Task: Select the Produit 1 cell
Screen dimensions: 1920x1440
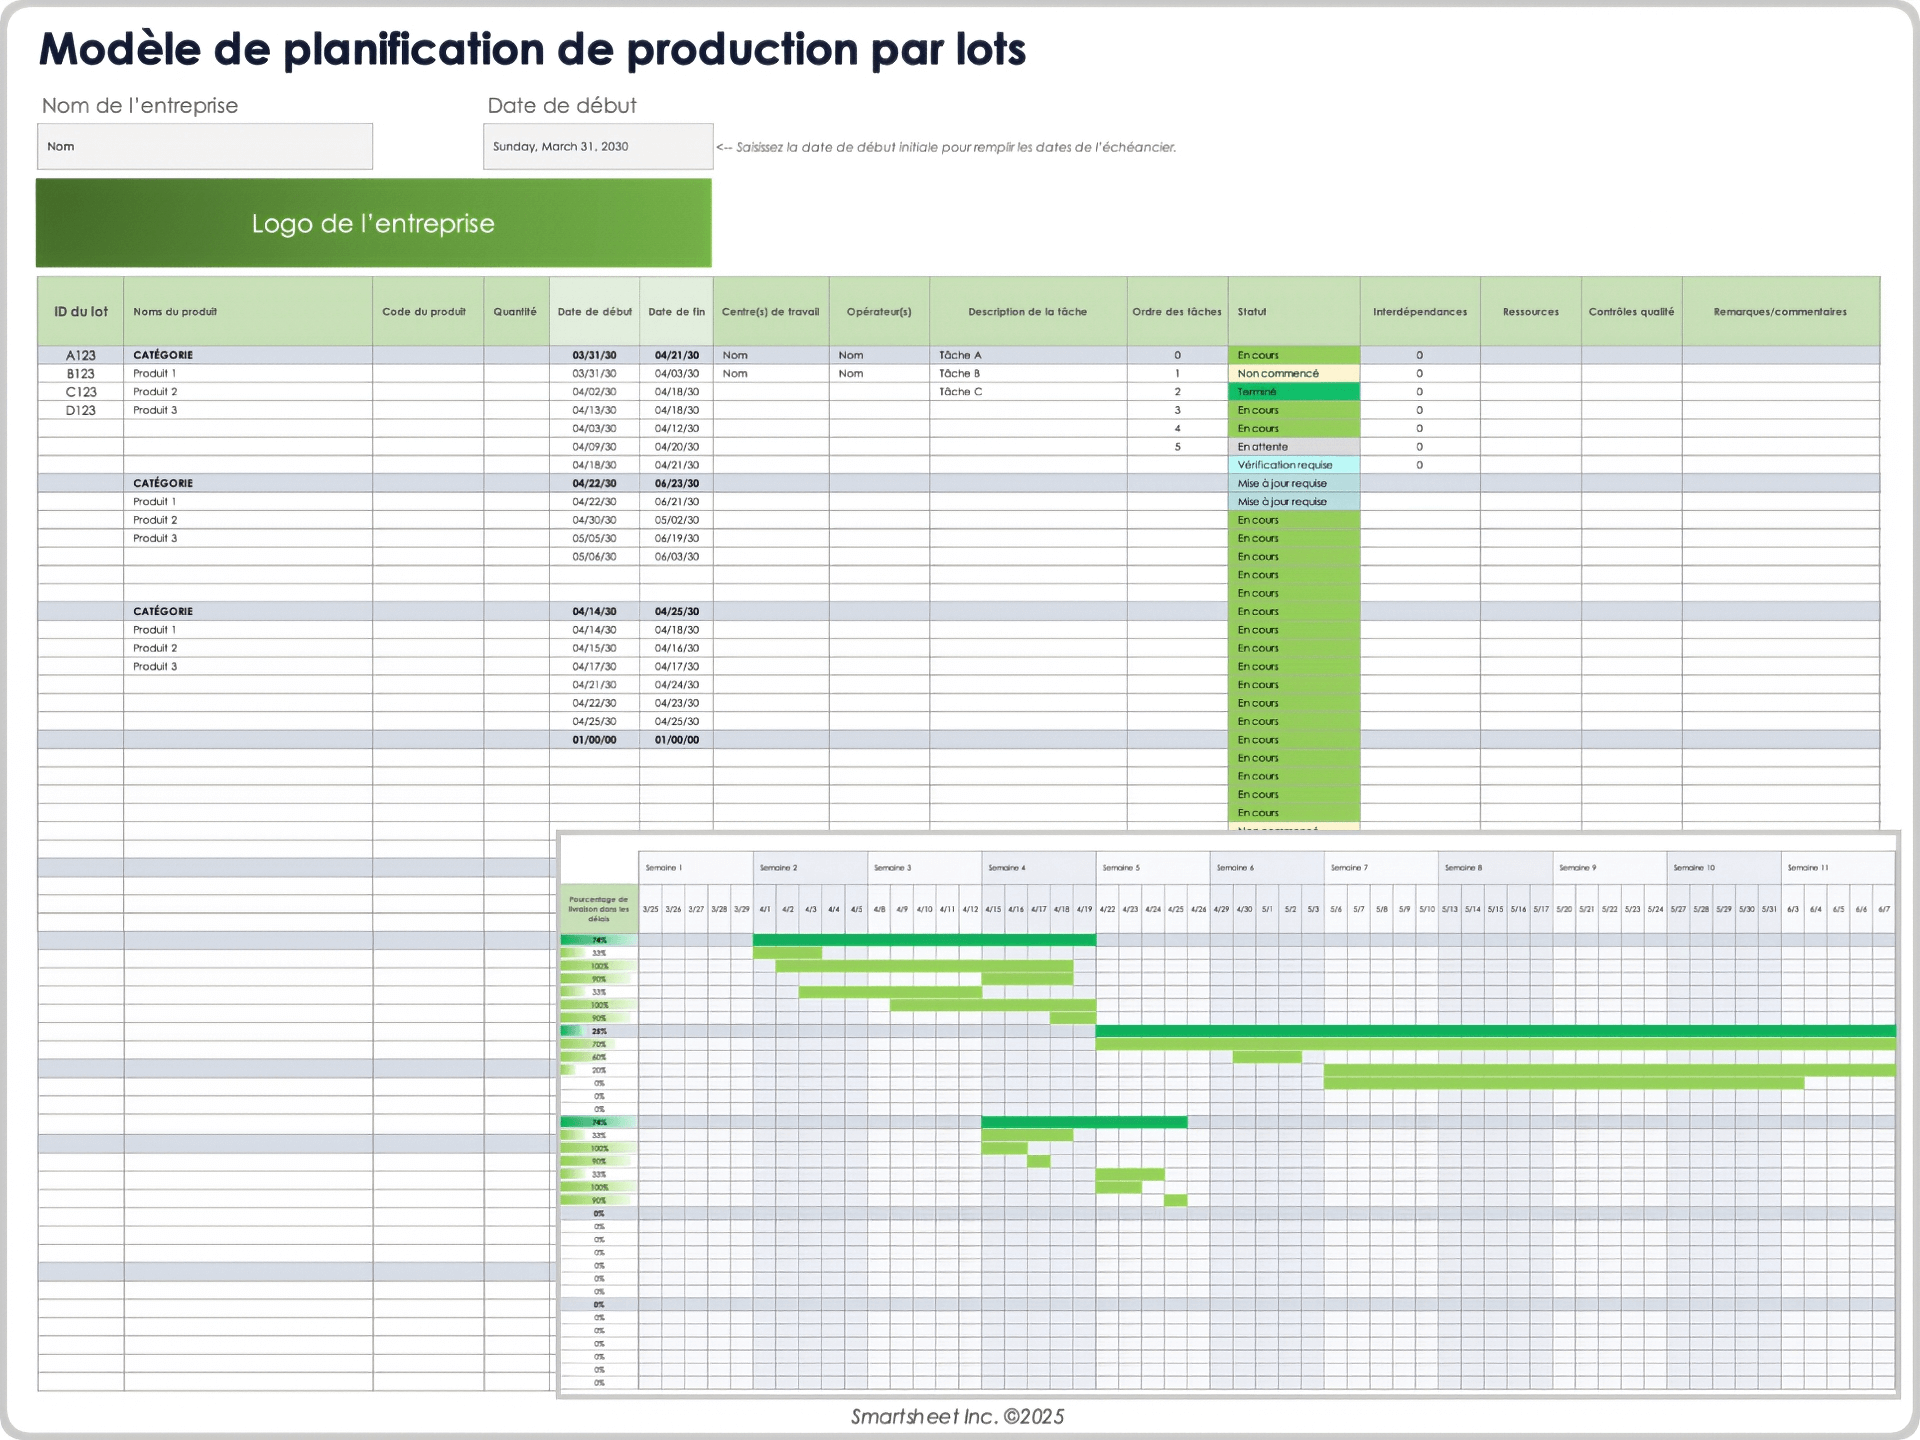Action: tap(155, 373)
